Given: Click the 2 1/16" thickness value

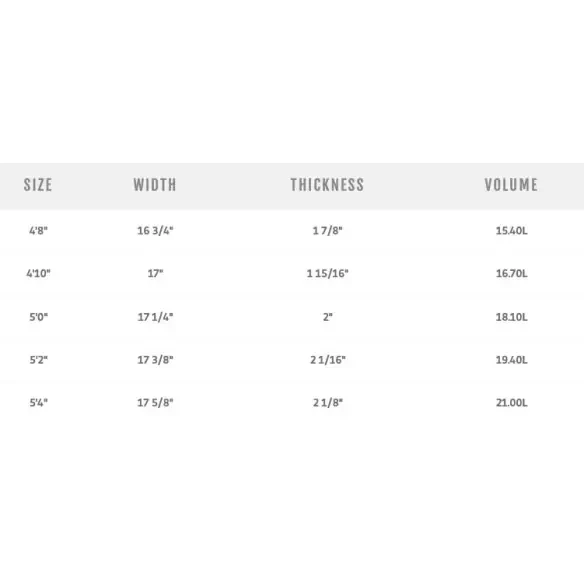Looking at the screenshot, I should click(x=328, y=360).
